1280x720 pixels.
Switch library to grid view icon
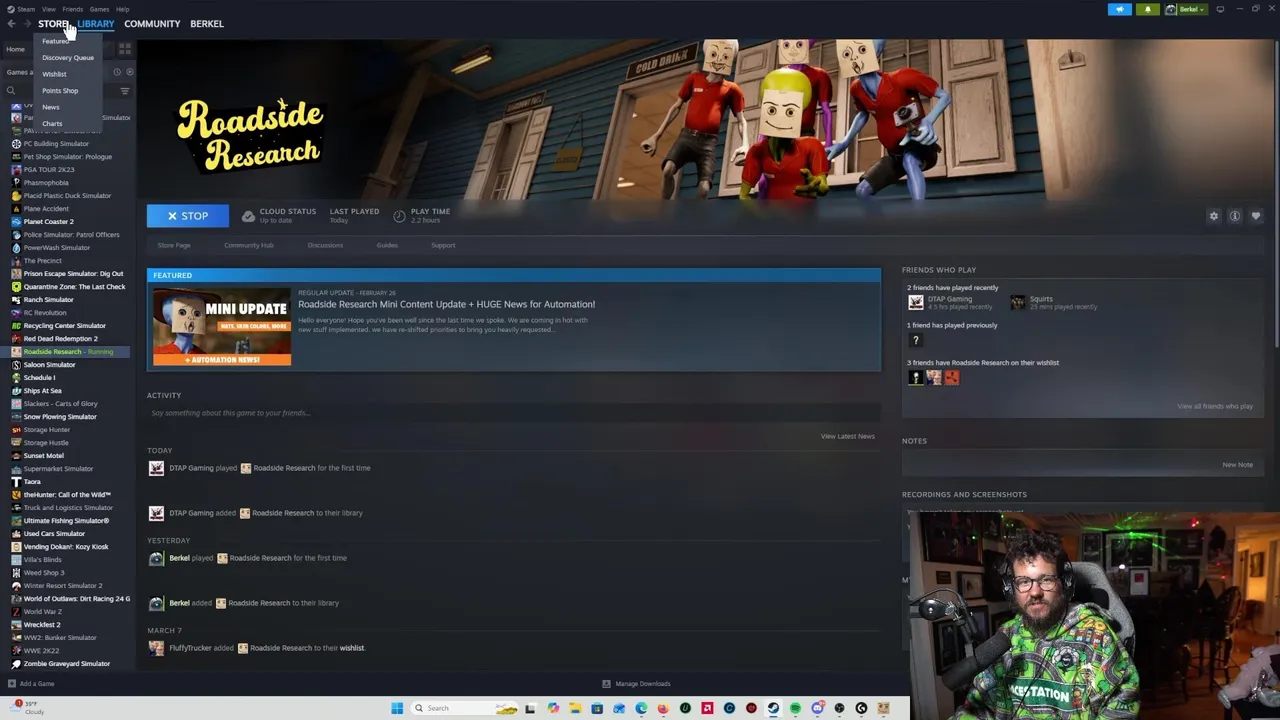coord(125,48)
